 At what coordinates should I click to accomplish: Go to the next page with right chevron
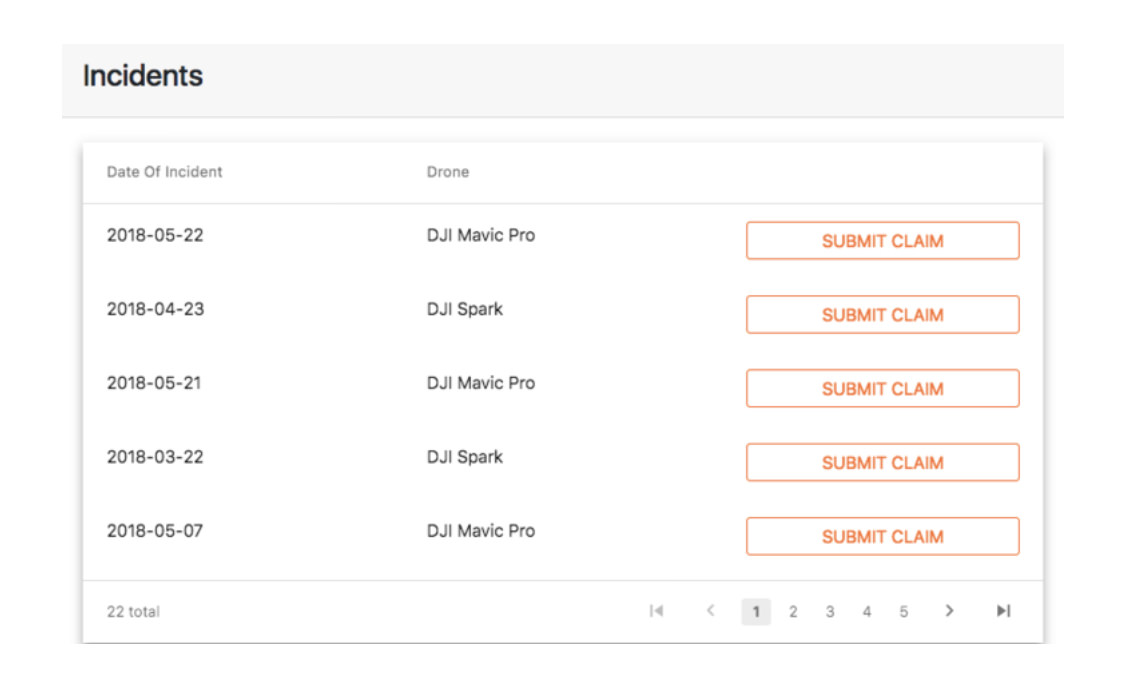coord(949,611)
